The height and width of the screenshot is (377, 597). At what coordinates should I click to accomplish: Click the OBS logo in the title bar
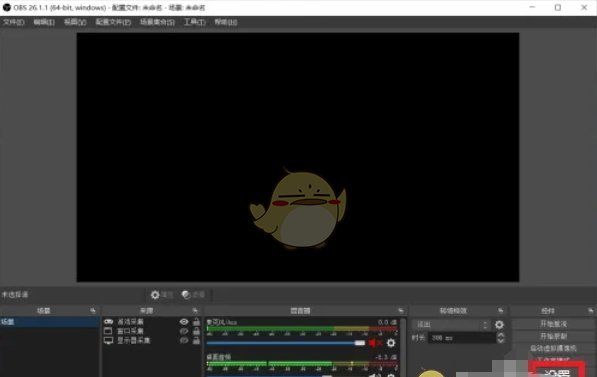click(x=6, y=7)
